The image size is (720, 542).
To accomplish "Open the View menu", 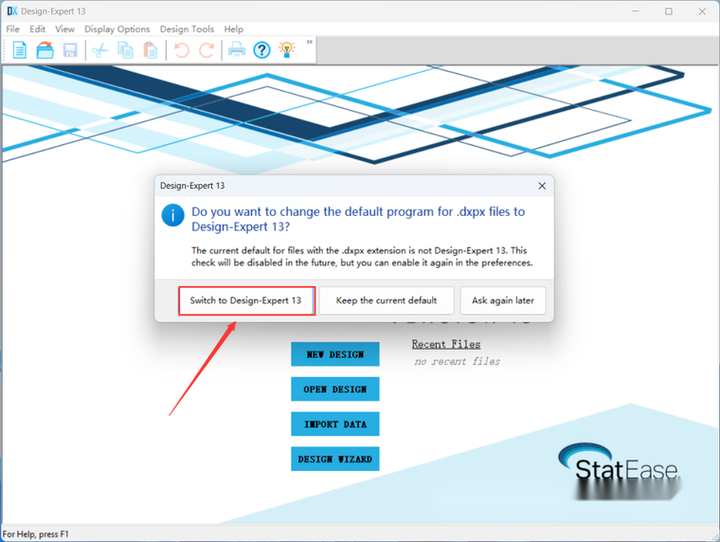I will click(65, 29).
